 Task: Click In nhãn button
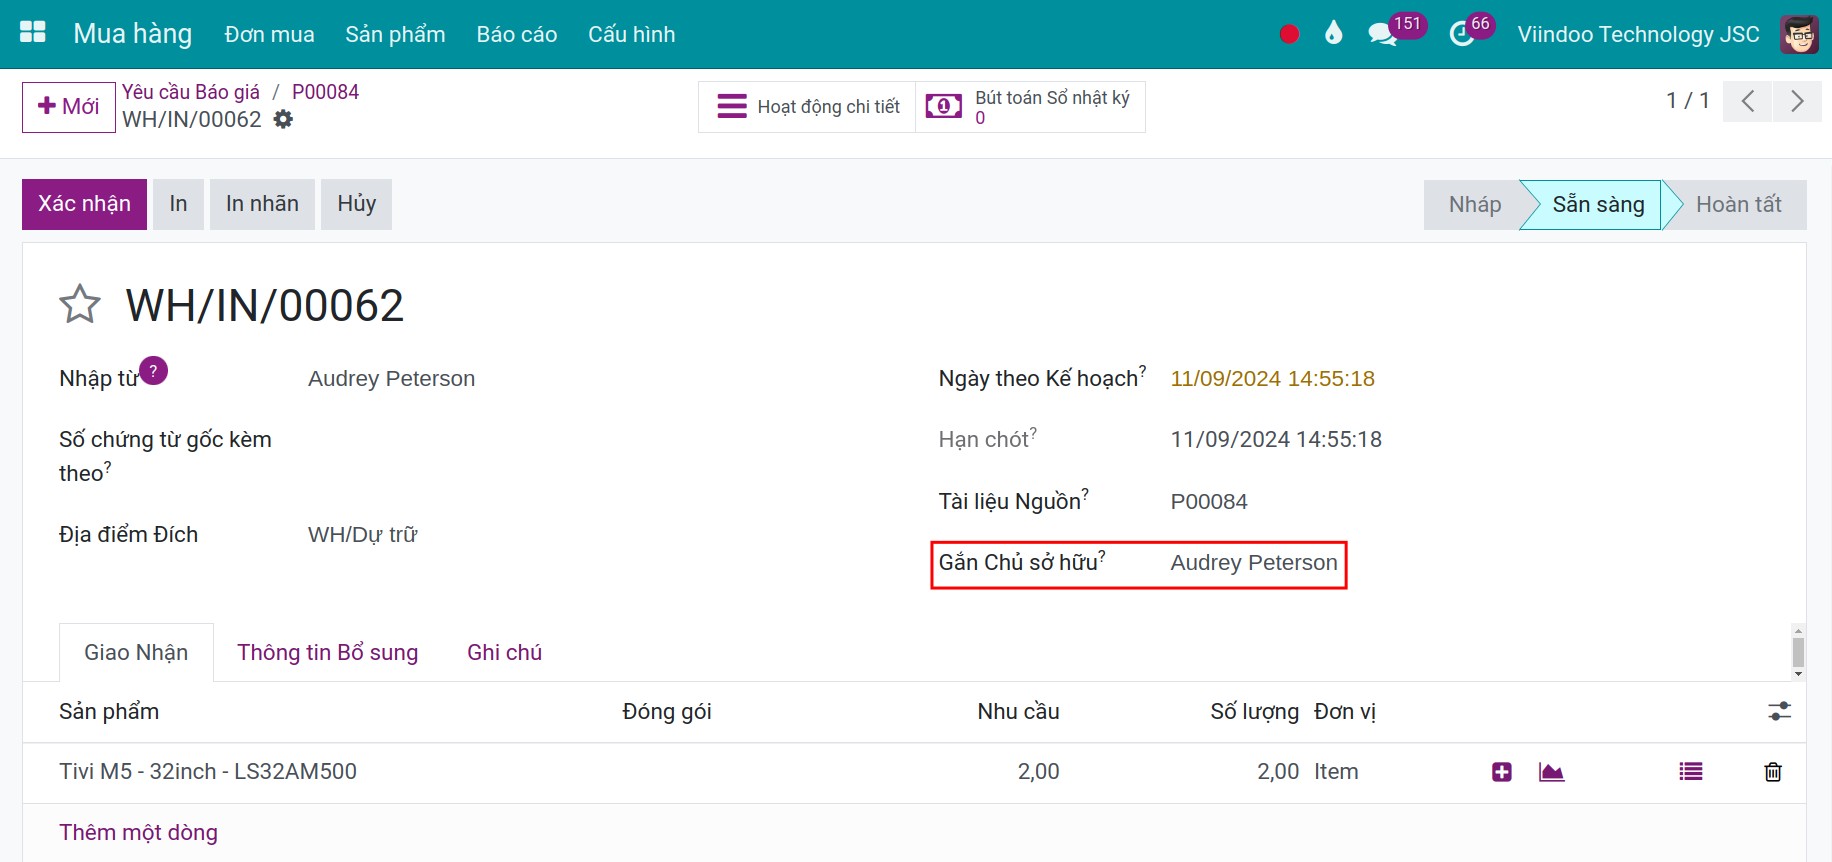[x=262, y=204]
